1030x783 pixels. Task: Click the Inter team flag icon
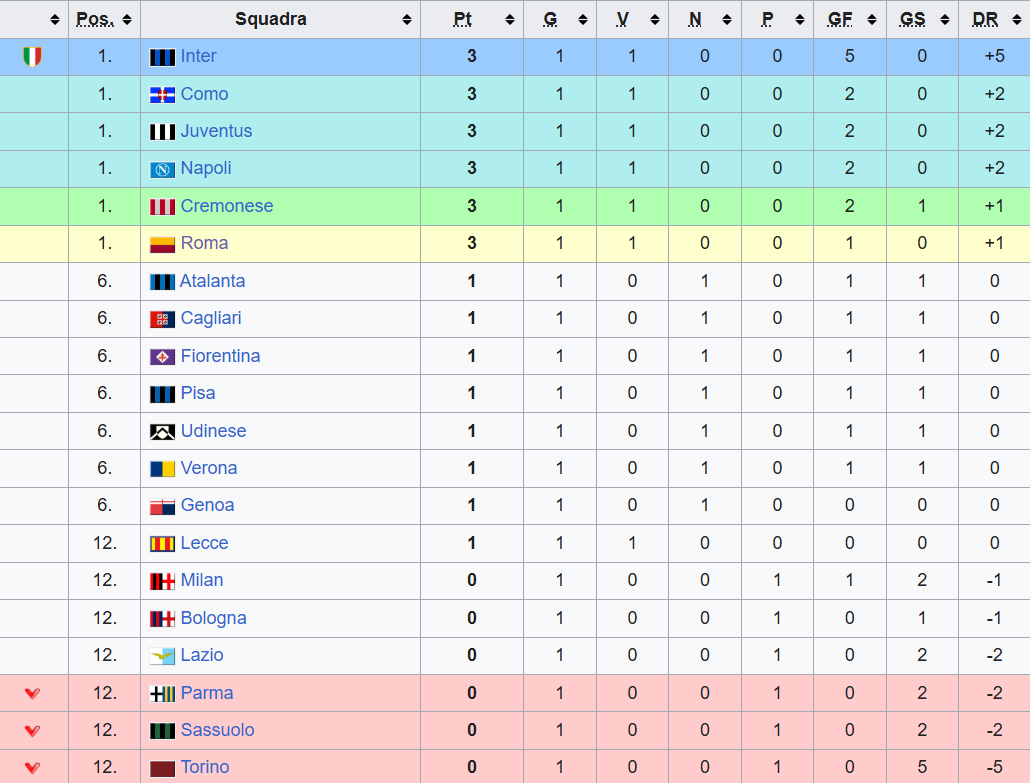point(162,57)
